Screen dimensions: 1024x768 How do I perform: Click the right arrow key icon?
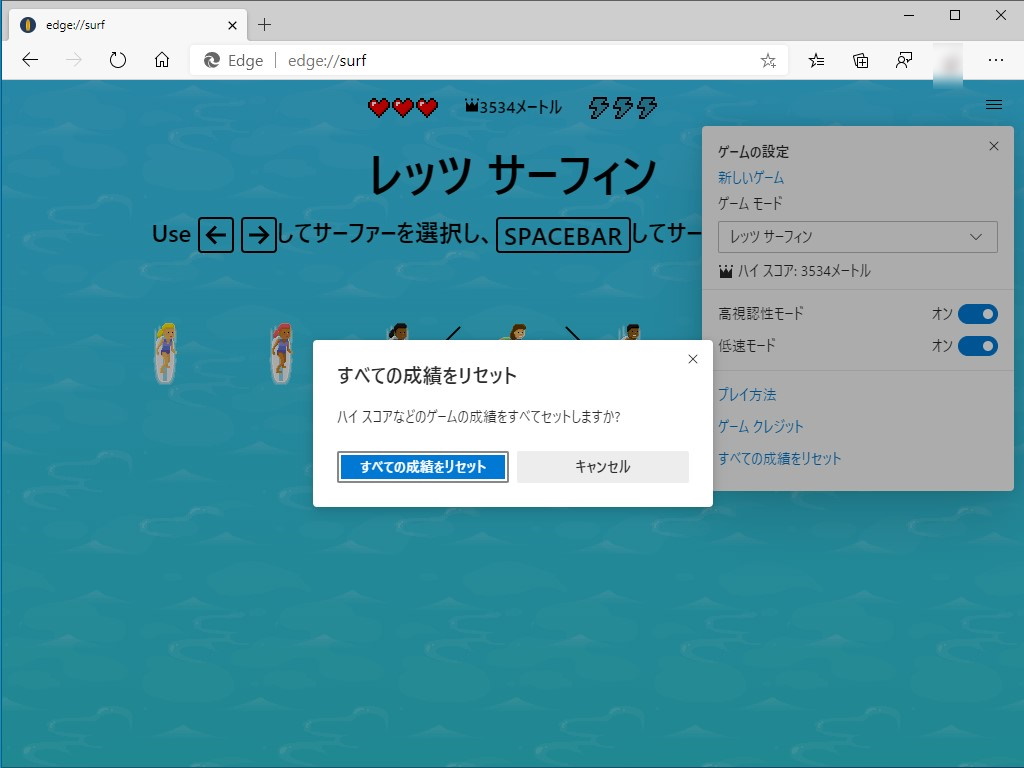pyautogui.click(x=259, y=235)
